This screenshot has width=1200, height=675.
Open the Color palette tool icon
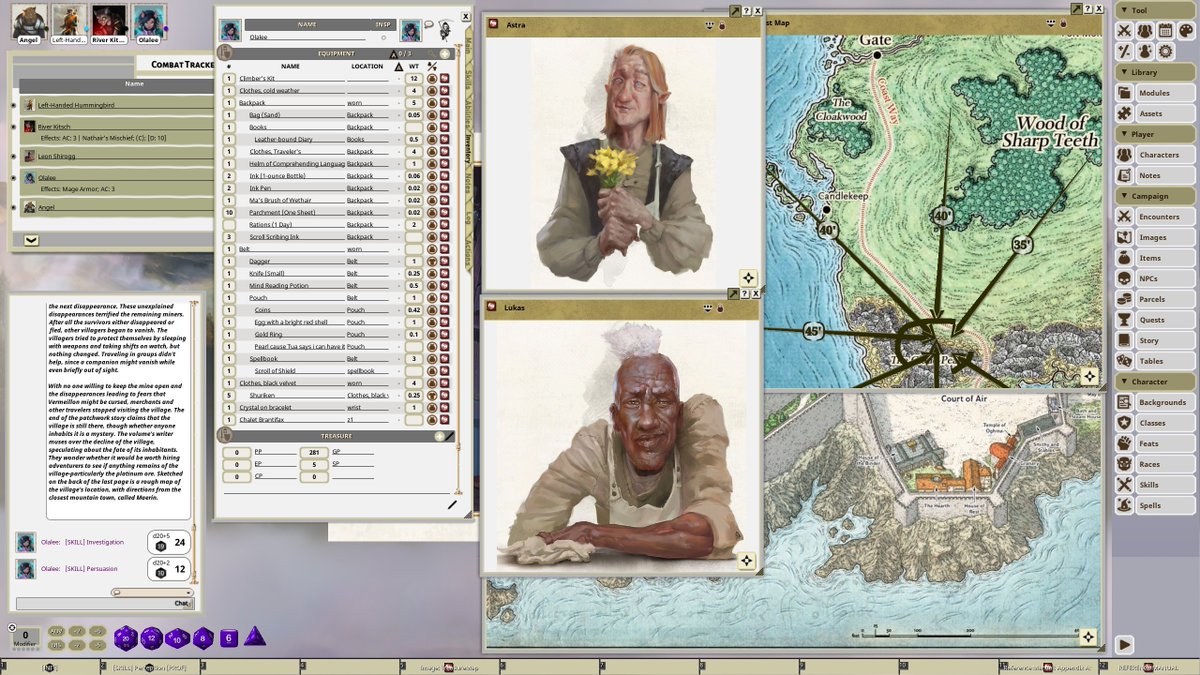[x=1186, y=30]
